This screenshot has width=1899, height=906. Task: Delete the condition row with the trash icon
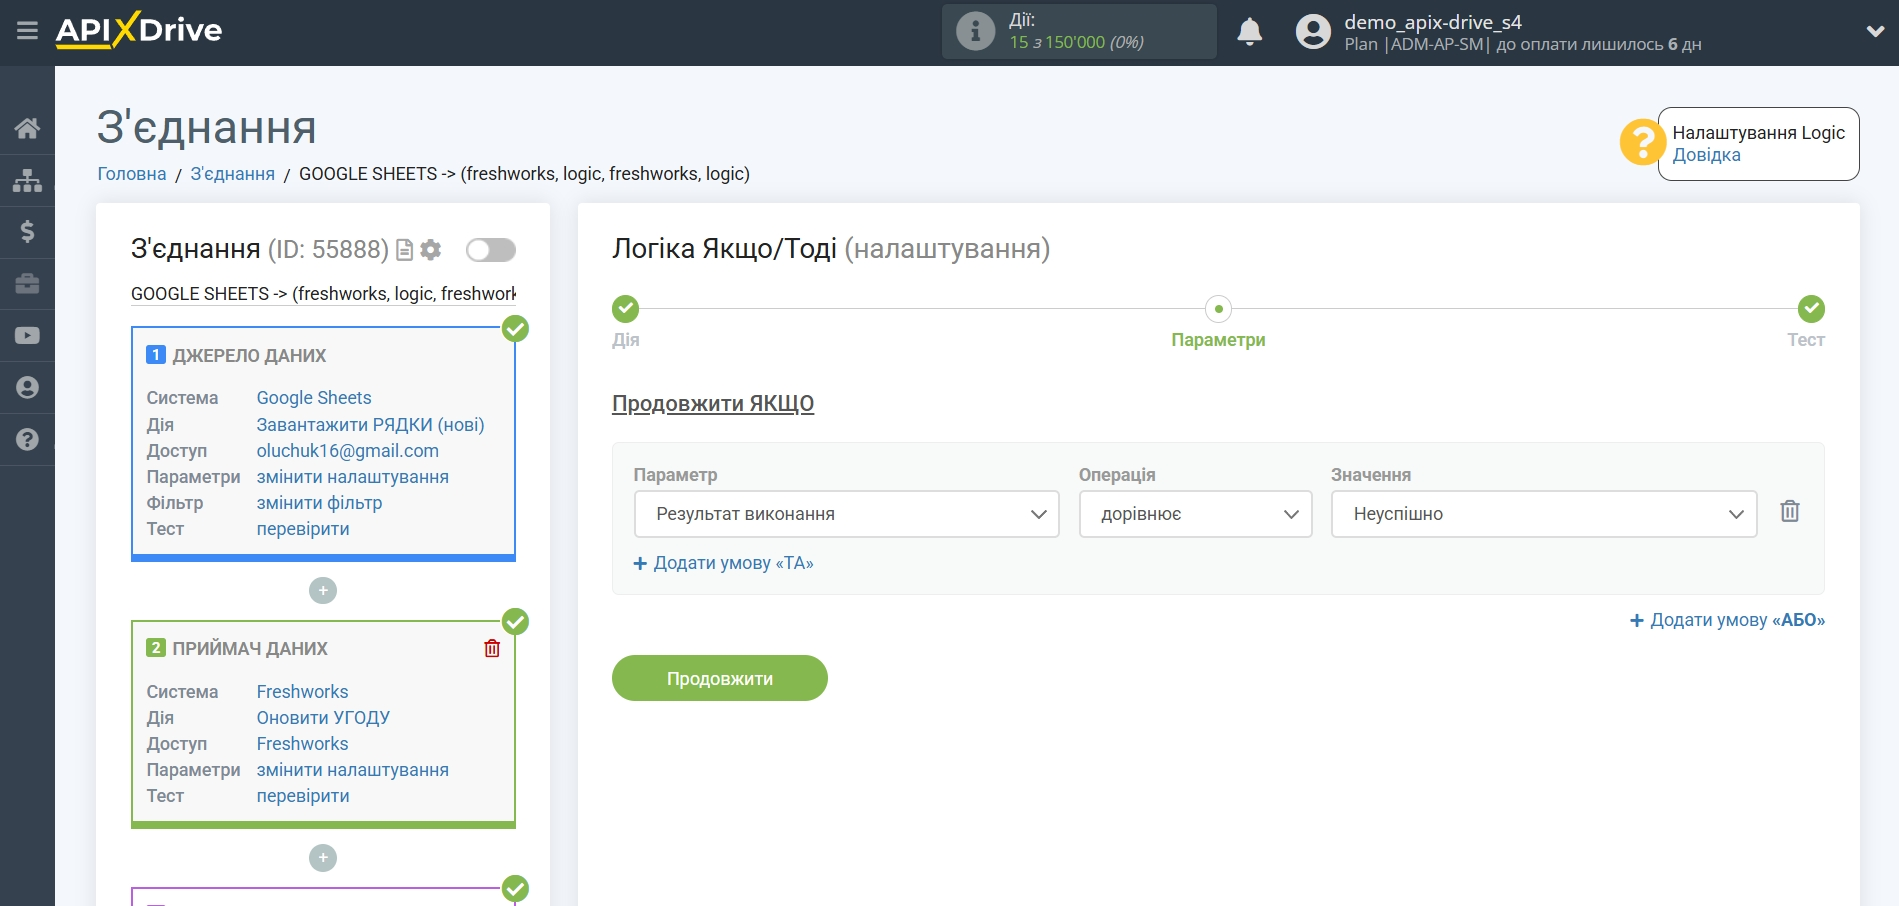1789,512
